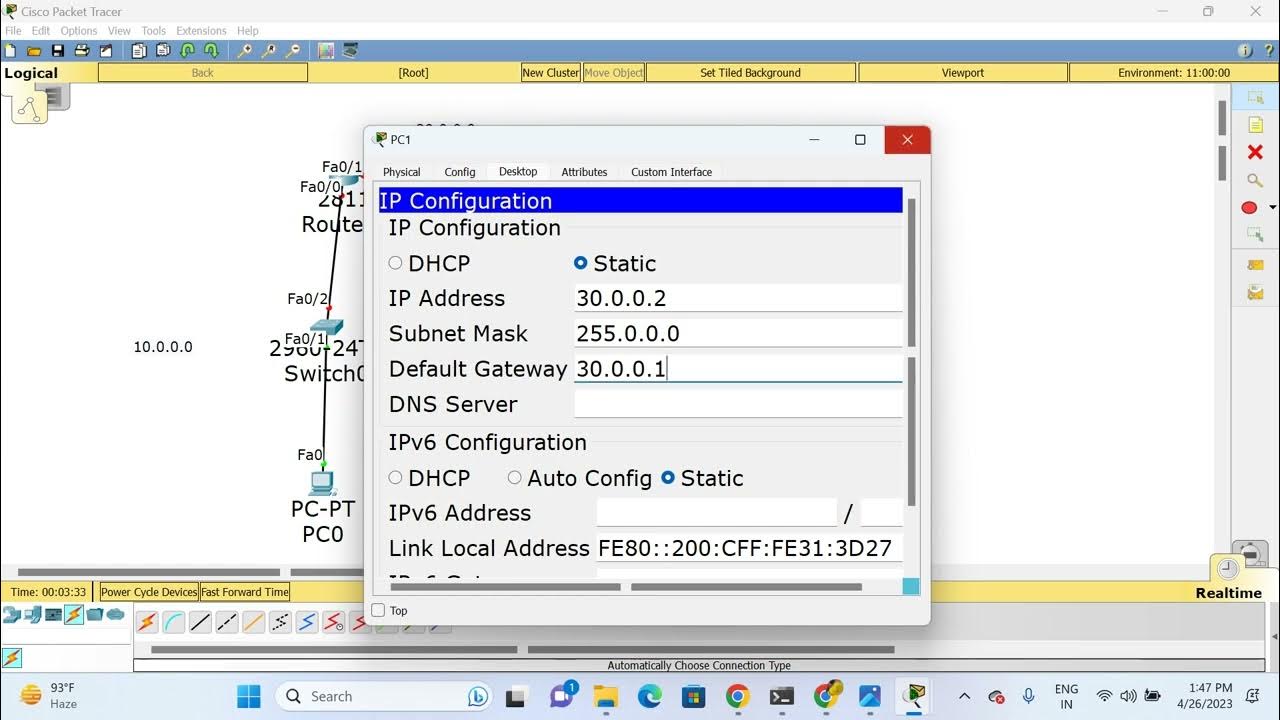Click the Viewport button

[x=963, y=73]
